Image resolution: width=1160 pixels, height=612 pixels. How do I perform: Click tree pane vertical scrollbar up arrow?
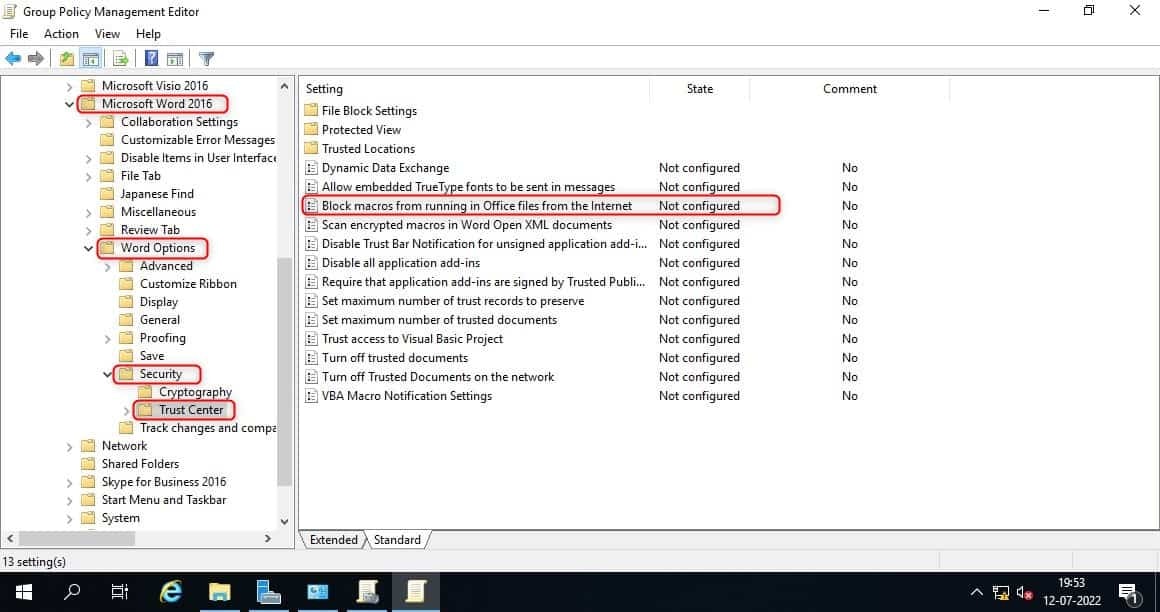(285, 86)
